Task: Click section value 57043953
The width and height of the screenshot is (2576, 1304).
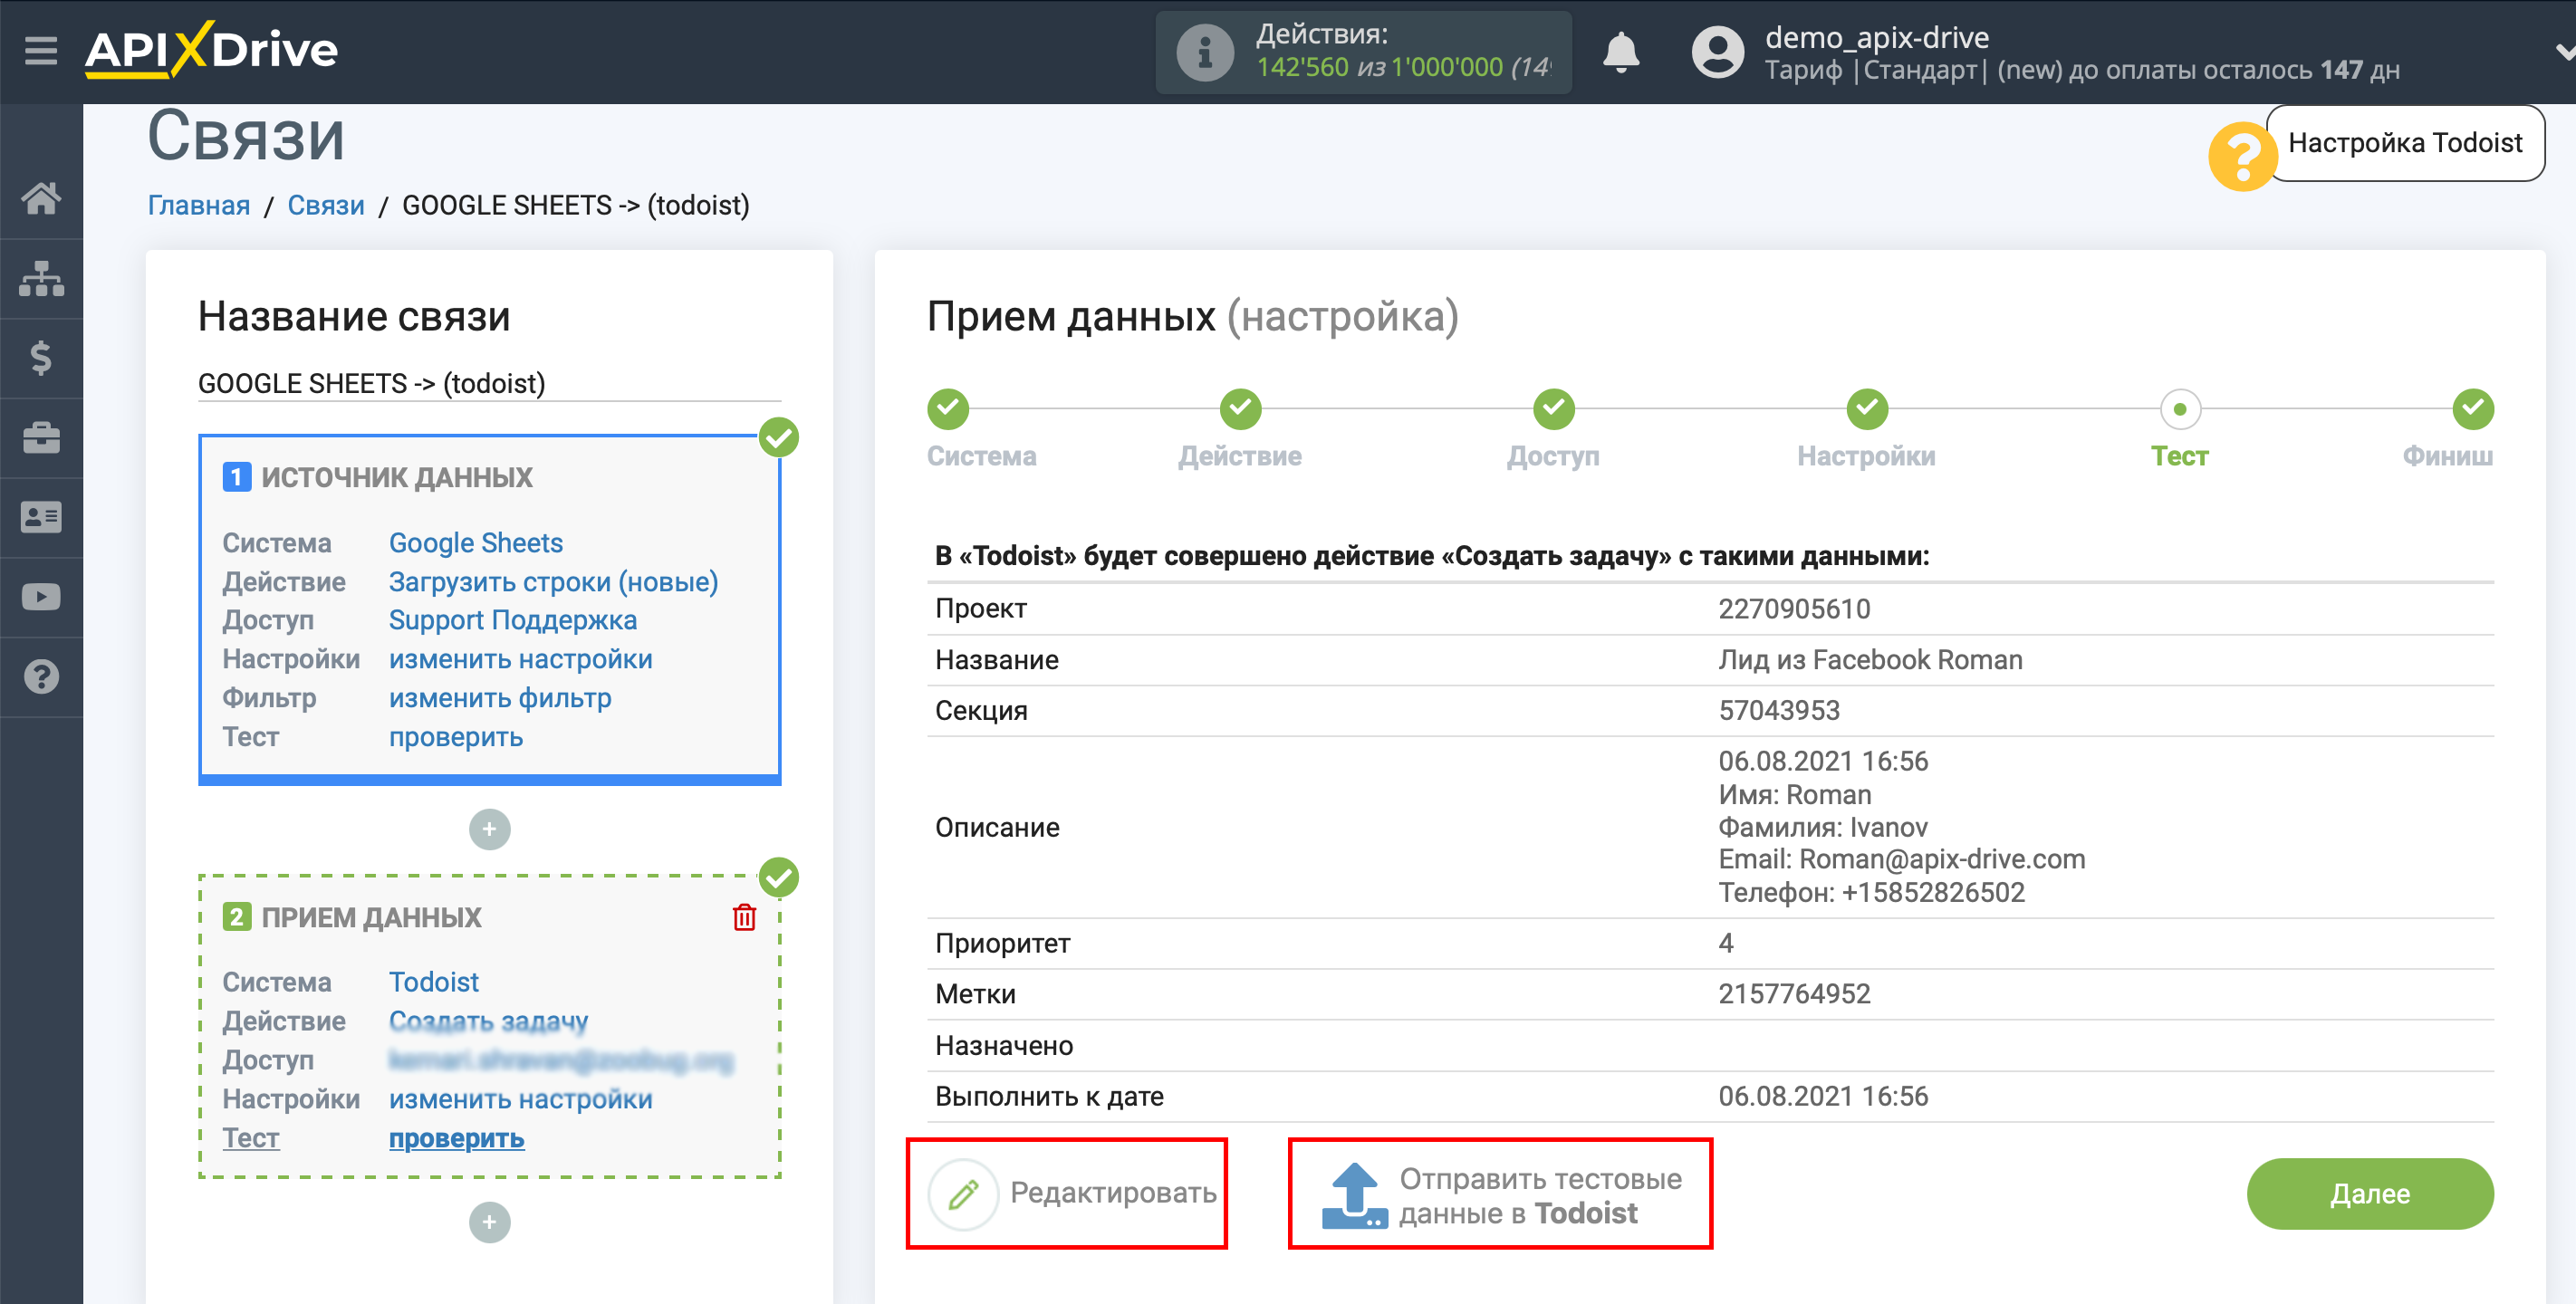Action: point(1779,710)
